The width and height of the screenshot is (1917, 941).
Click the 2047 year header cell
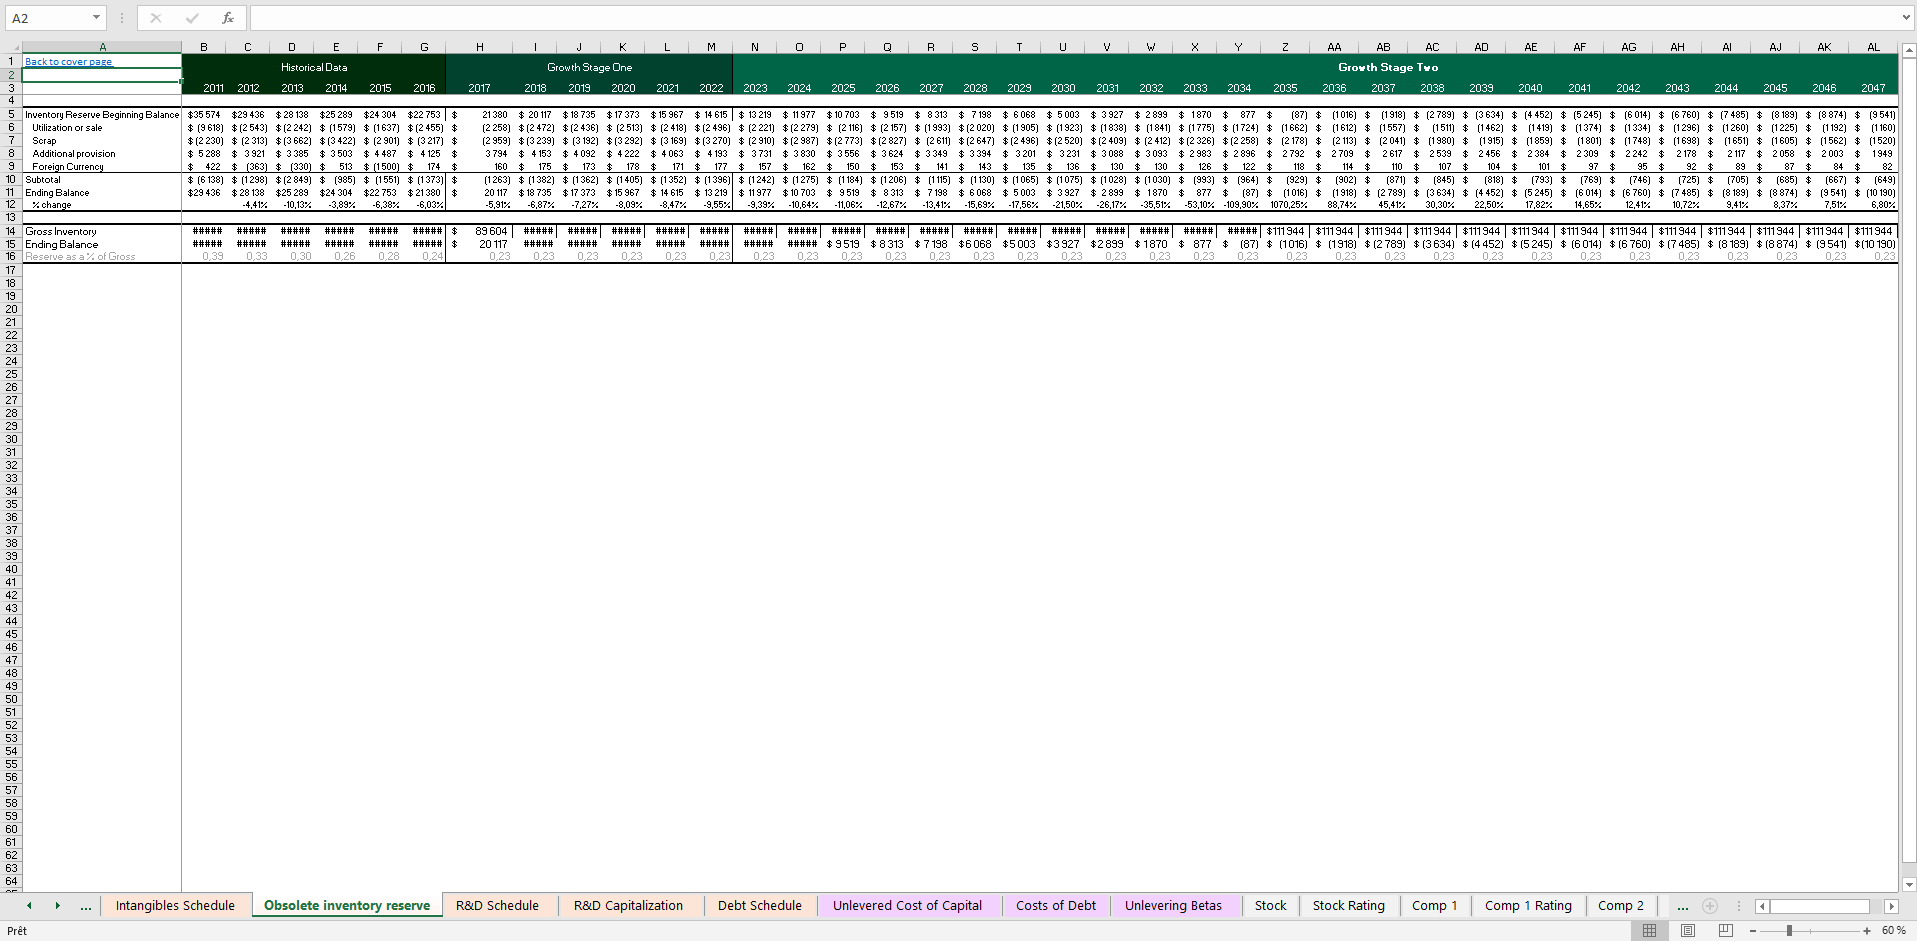[1873, 88]
